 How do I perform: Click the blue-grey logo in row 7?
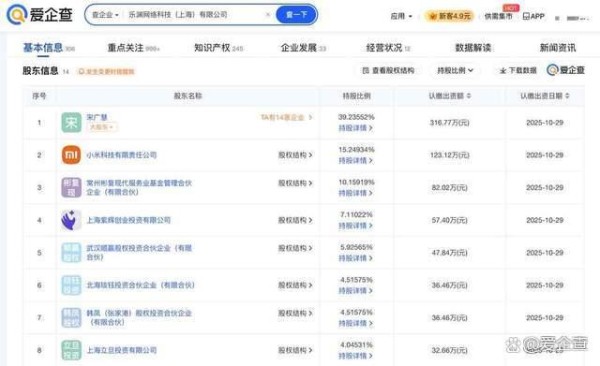click(x=71, y=318)
